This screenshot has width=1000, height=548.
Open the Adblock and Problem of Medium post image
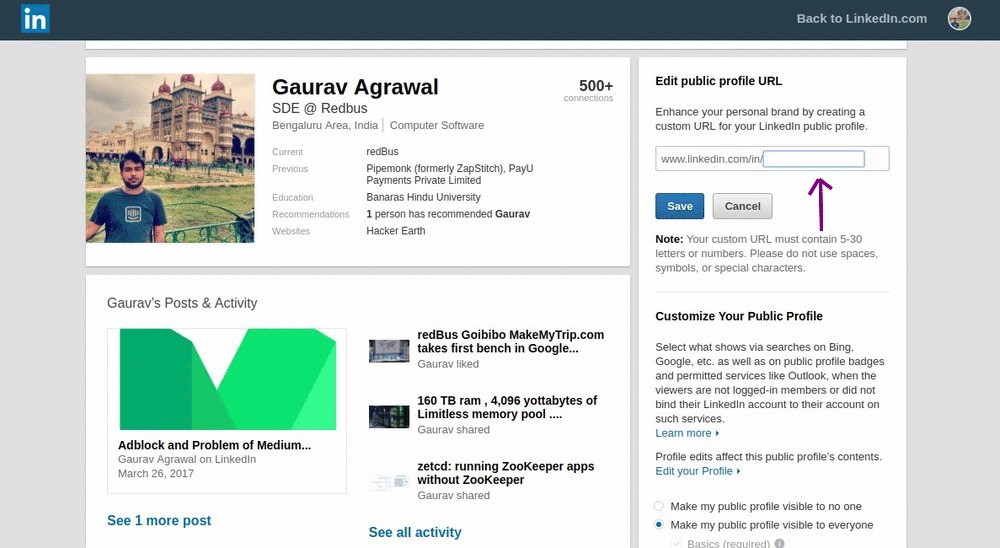point(228,379)
